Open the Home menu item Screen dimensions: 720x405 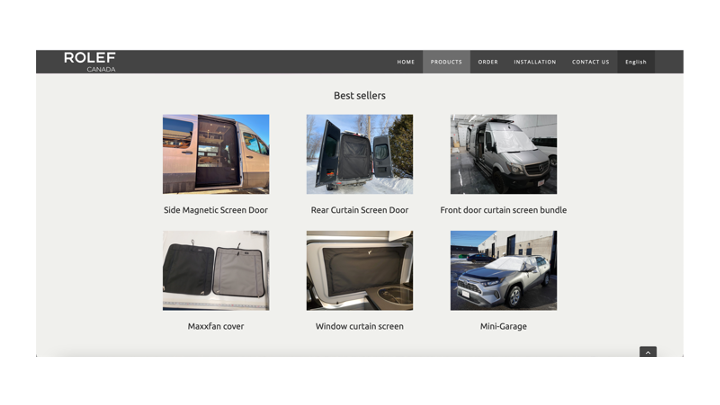pyautogui.click(x=406, y=62)
